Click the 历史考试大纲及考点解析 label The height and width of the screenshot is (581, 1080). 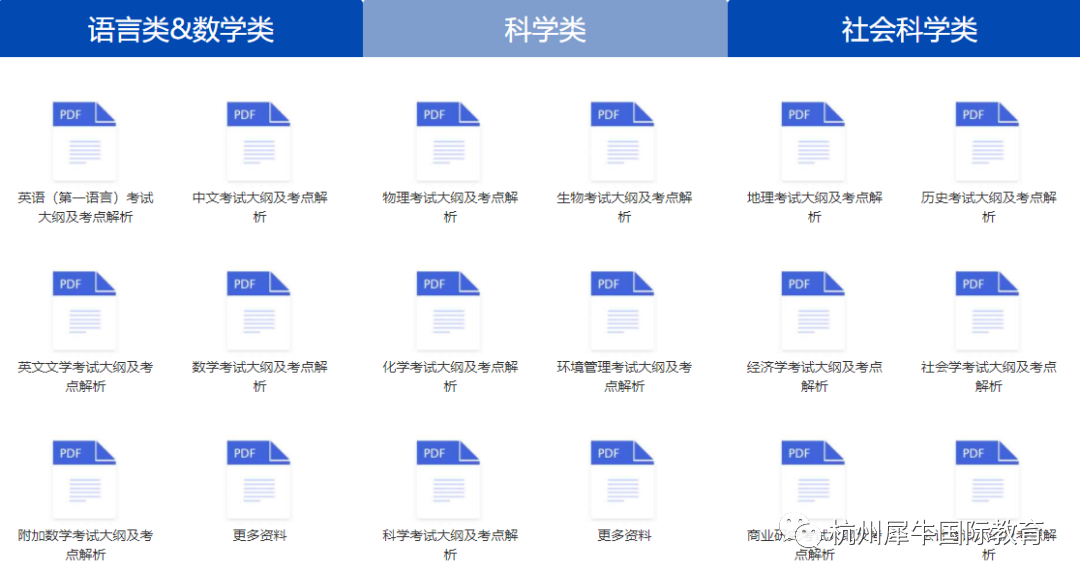988,207
